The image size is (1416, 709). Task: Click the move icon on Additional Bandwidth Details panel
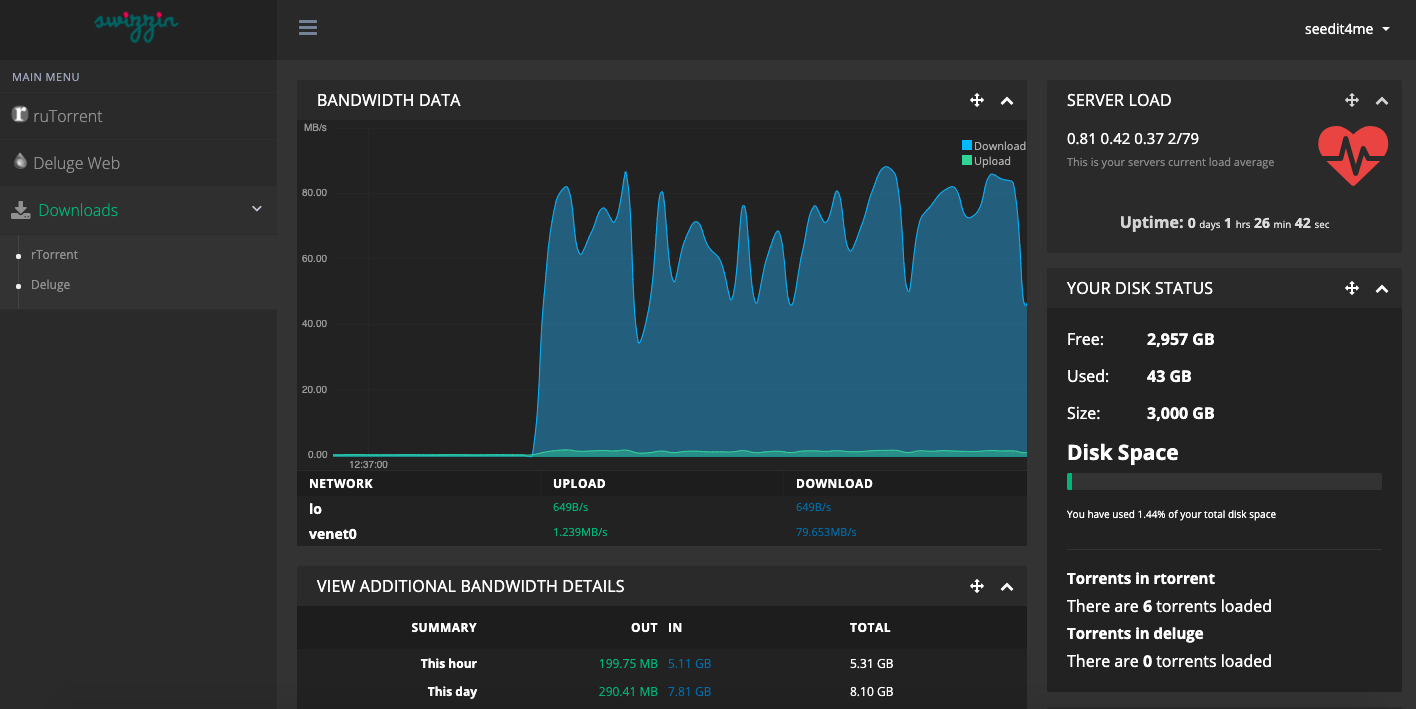[977, 586]
